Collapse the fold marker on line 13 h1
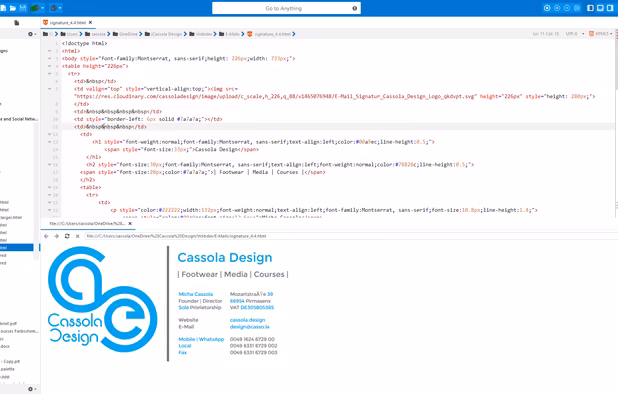Viewport: 618px width, 394px height. click(50, 142)
